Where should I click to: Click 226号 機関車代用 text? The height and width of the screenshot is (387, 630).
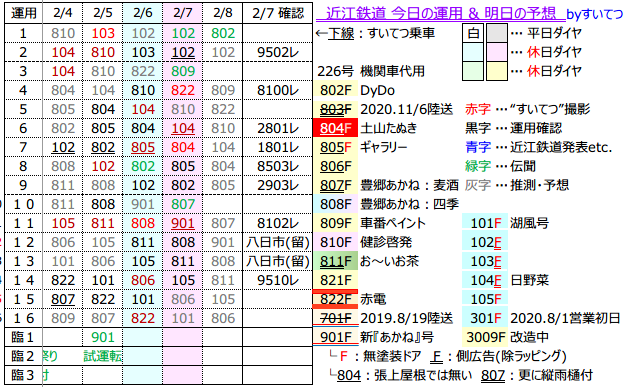(370, 72)
